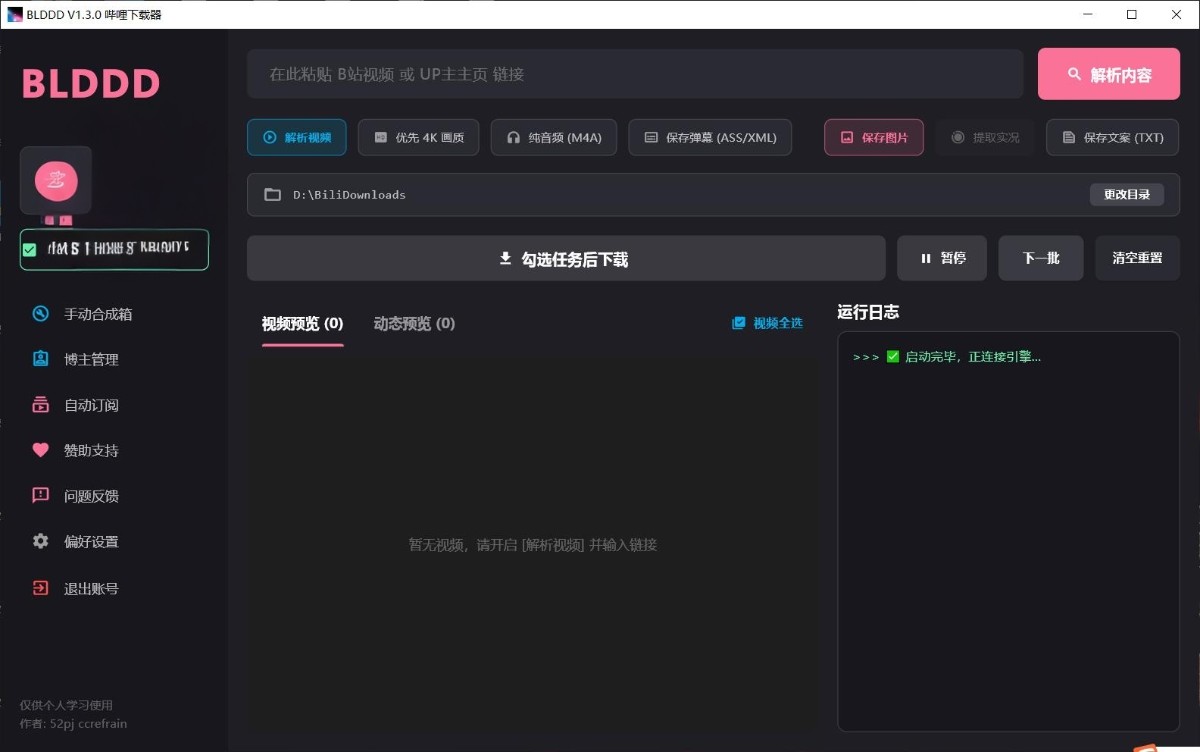Image resolution: width=1200 pixels, height=752 pixels.
Task: Click the BLDDD app icon in the title bar
Action: coord(15,14)
